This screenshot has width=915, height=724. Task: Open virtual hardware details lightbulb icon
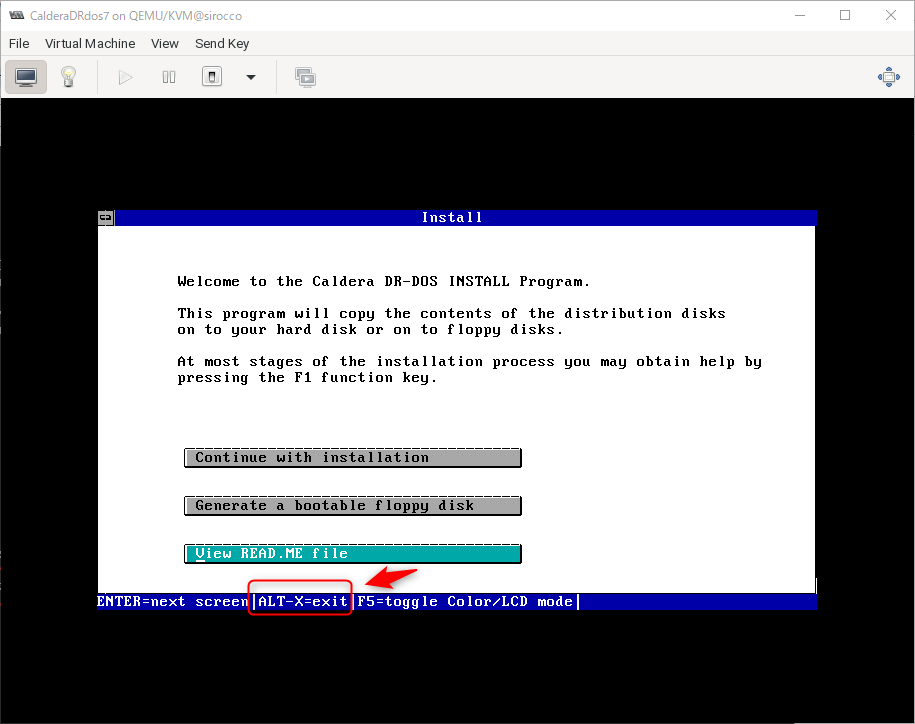click(x=69, y=77)
